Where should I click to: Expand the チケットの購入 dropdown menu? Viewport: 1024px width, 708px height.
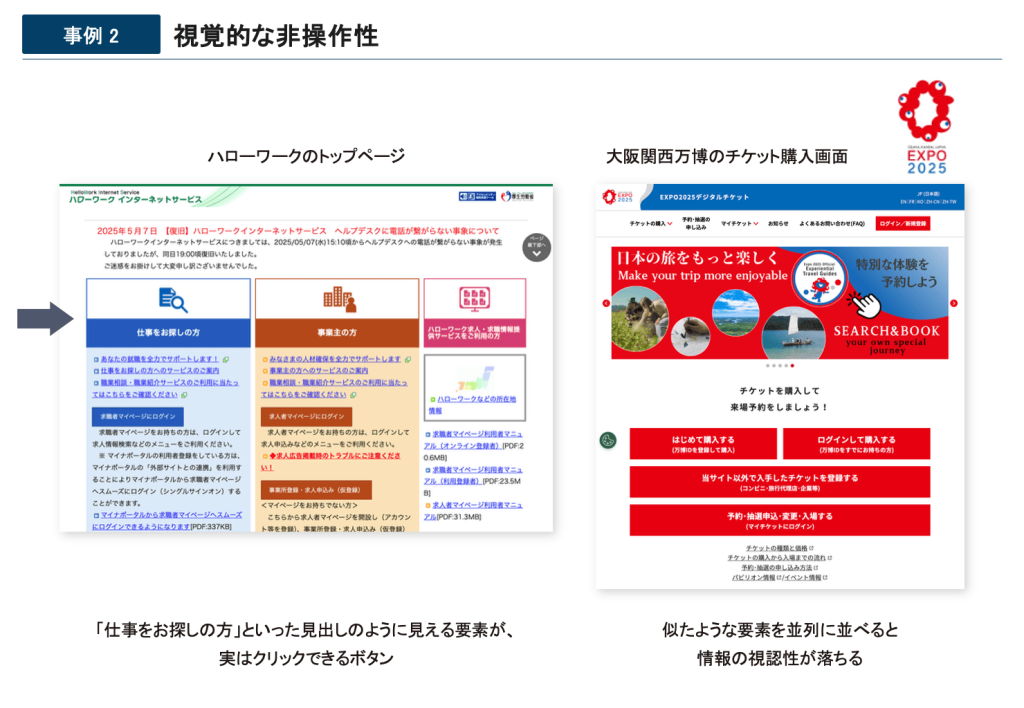tap(650, 224)
